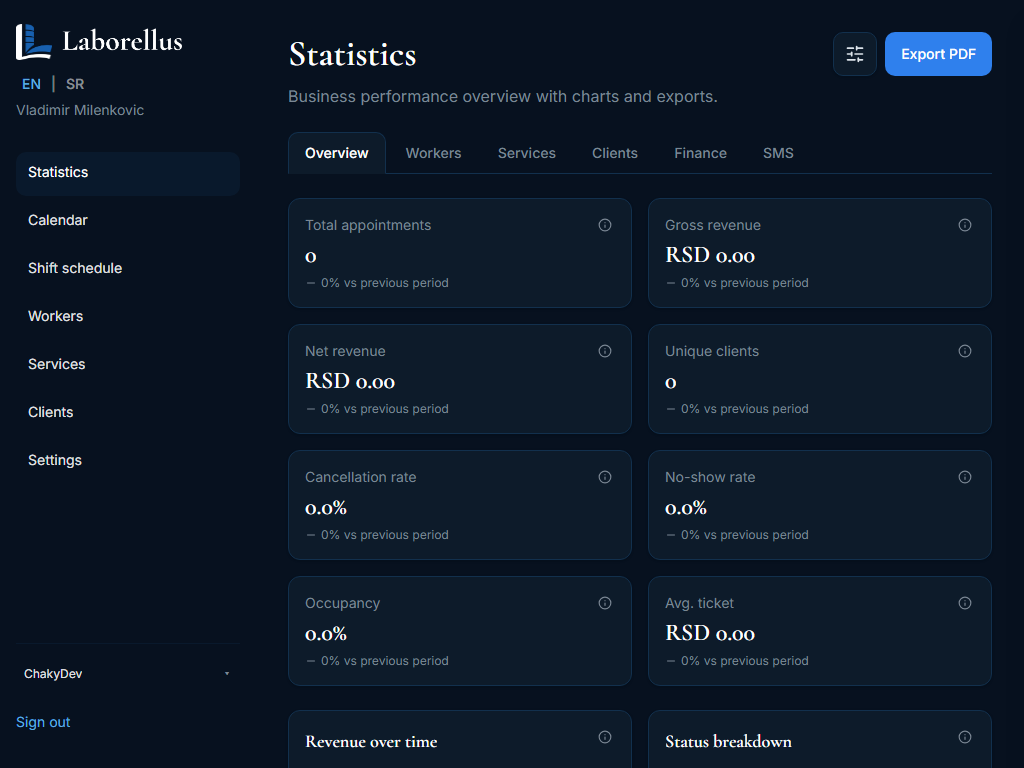Click the Net revenue RSD 0.00 value
The height and width of the screenshot is (768, 1024).
pos(350,381)
